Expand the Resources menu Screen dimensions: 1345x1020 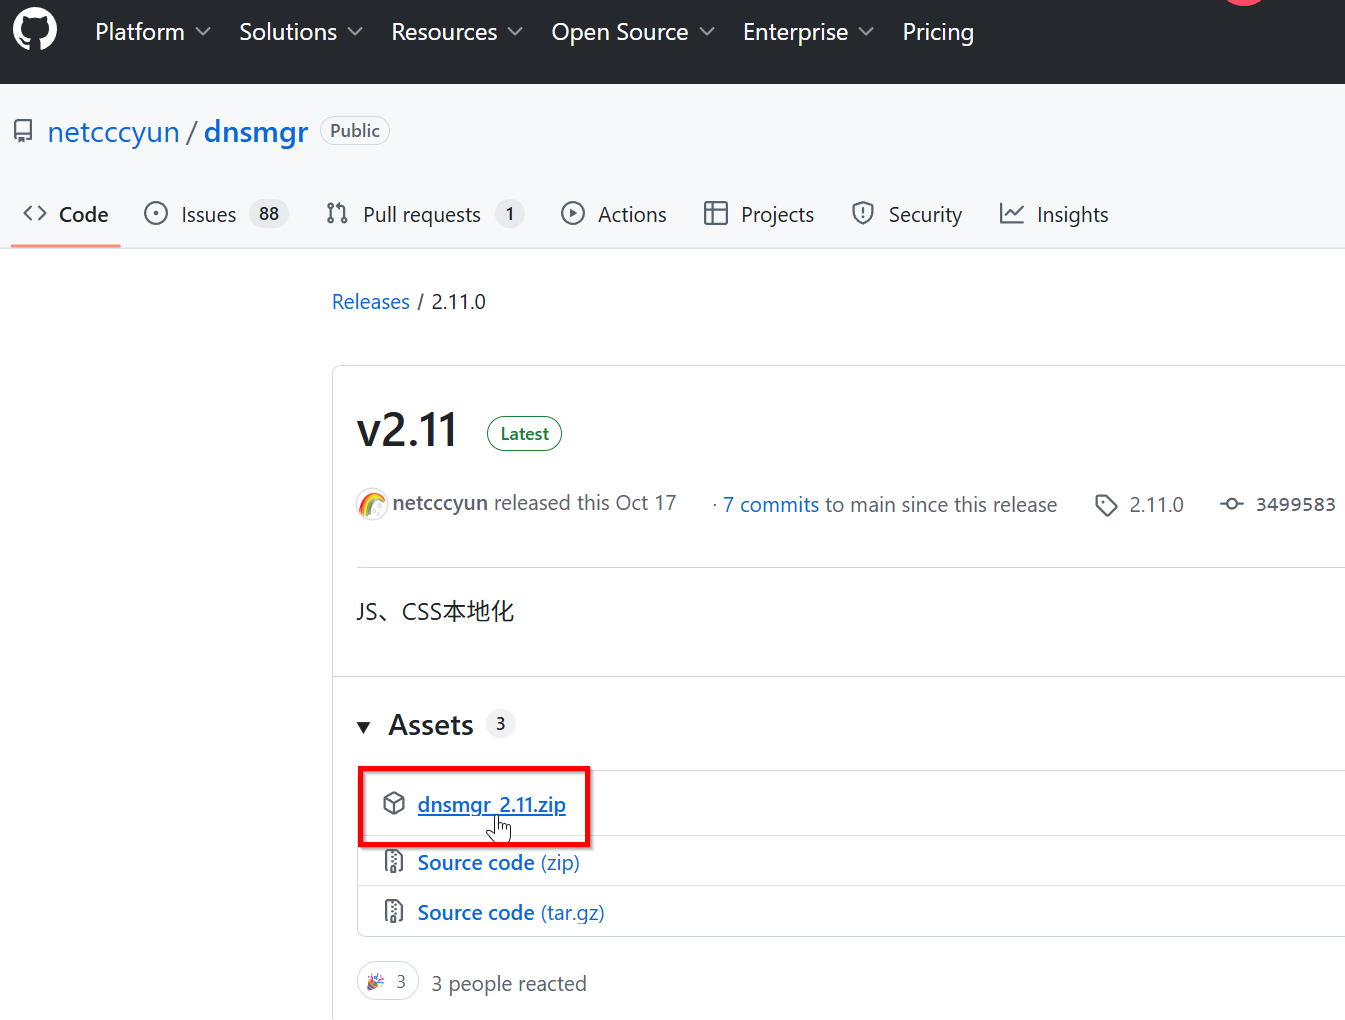point(457,32)
